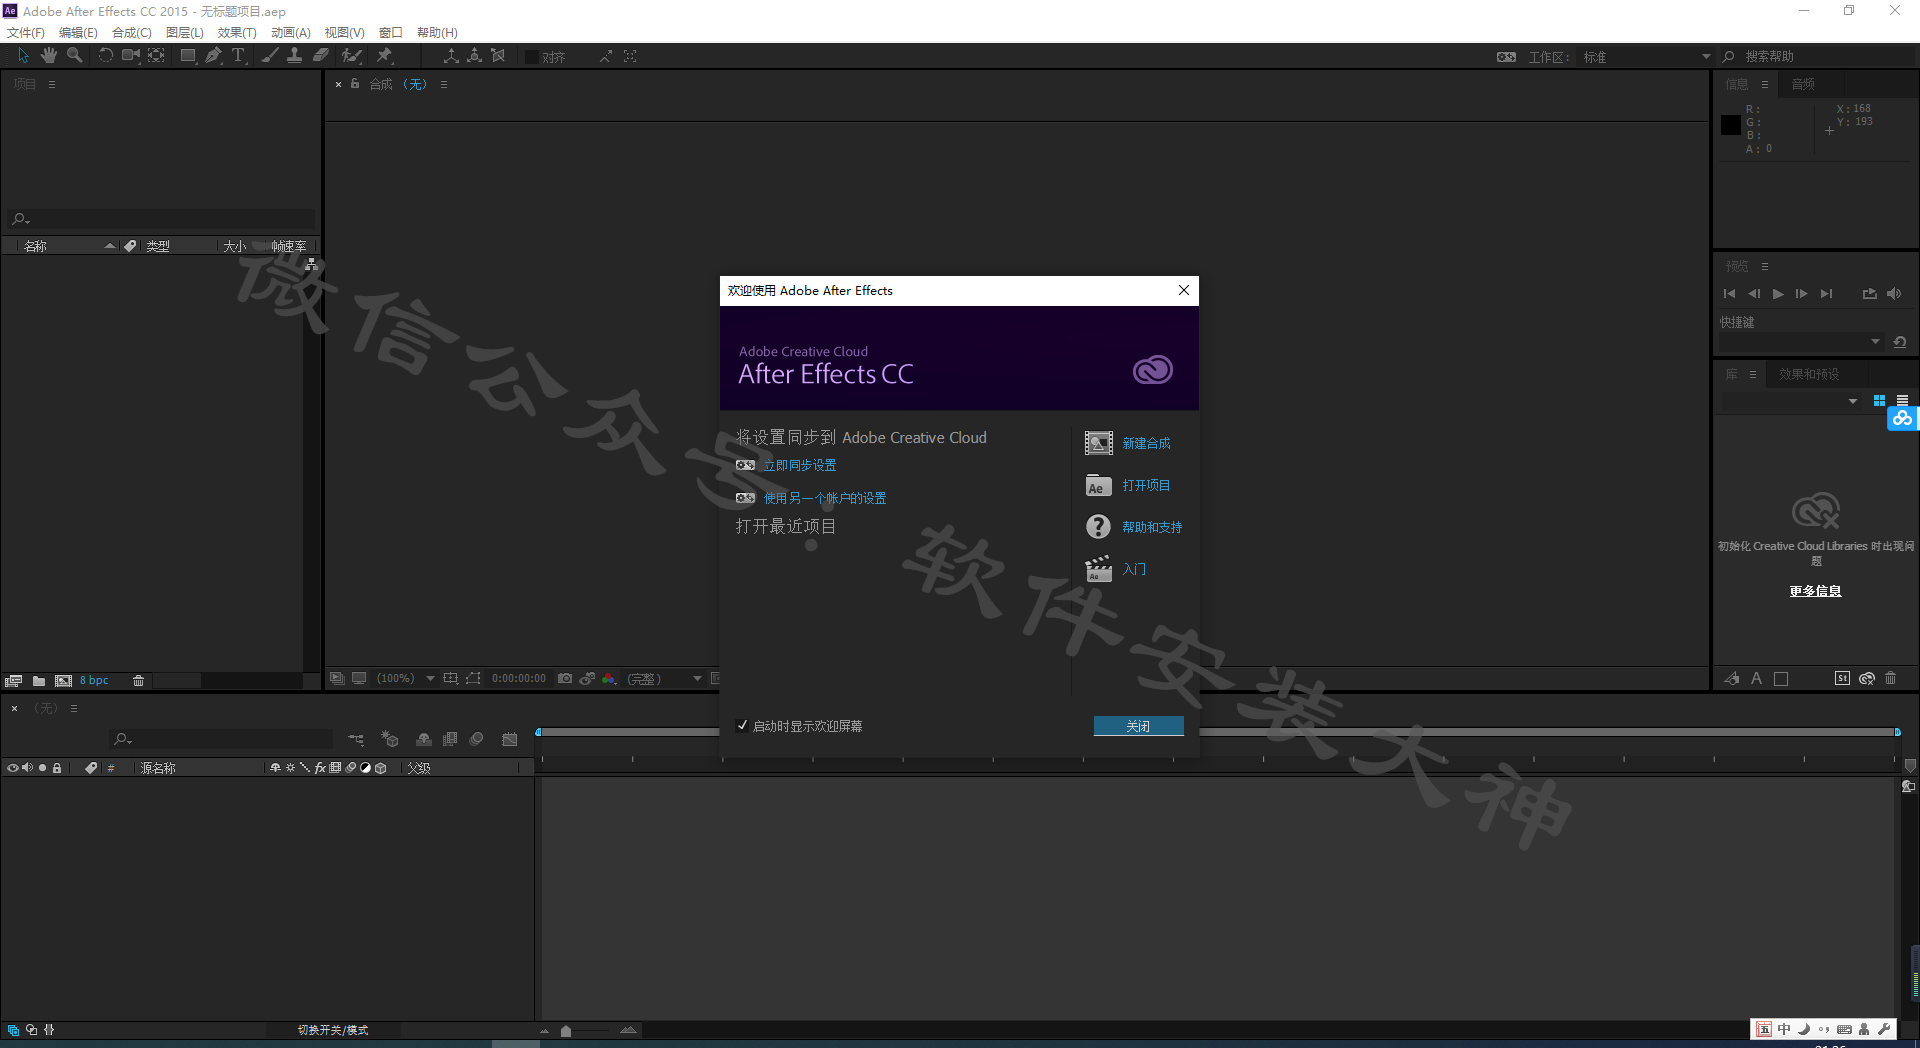
Task: Select the Hand tool
Action: click(x=48, y=56)
